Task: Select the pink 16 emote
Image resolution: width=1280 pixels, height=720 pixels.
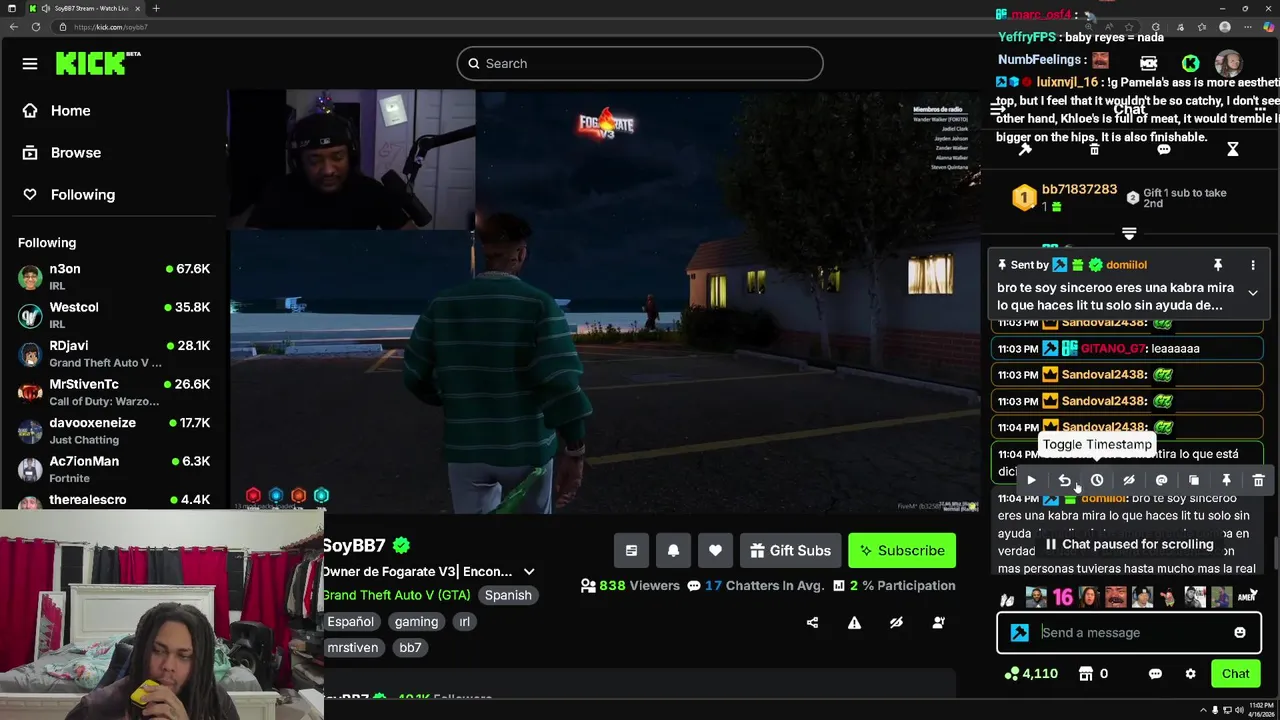Action: click(1062, 598)
